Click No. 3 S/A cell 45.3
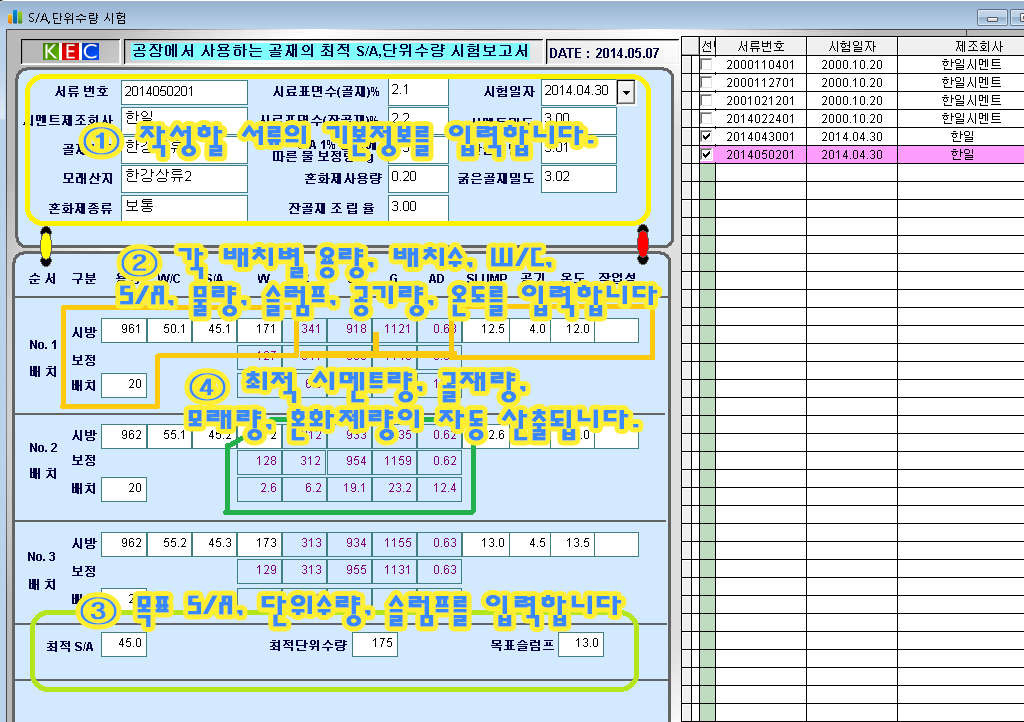Image resolution: width=1024 pixels, height=722 pixels. 214,544
